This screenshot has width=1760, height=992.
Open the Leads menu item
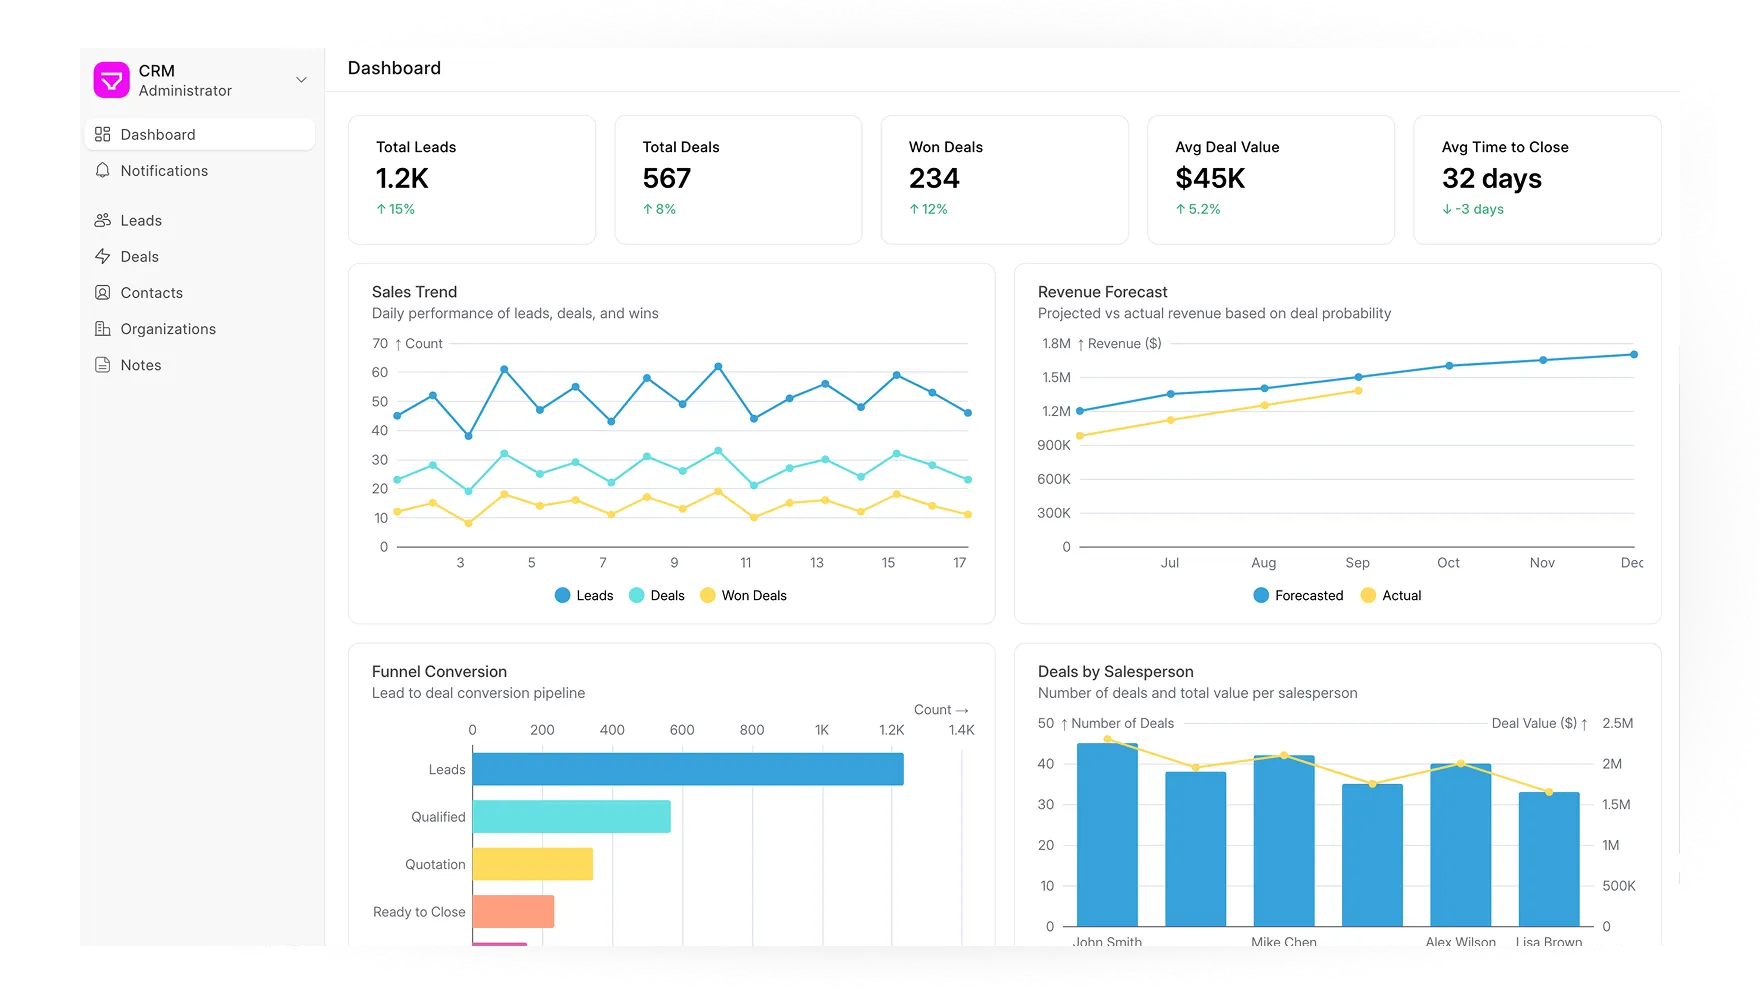pyautogui.click(x=141, y=220)
